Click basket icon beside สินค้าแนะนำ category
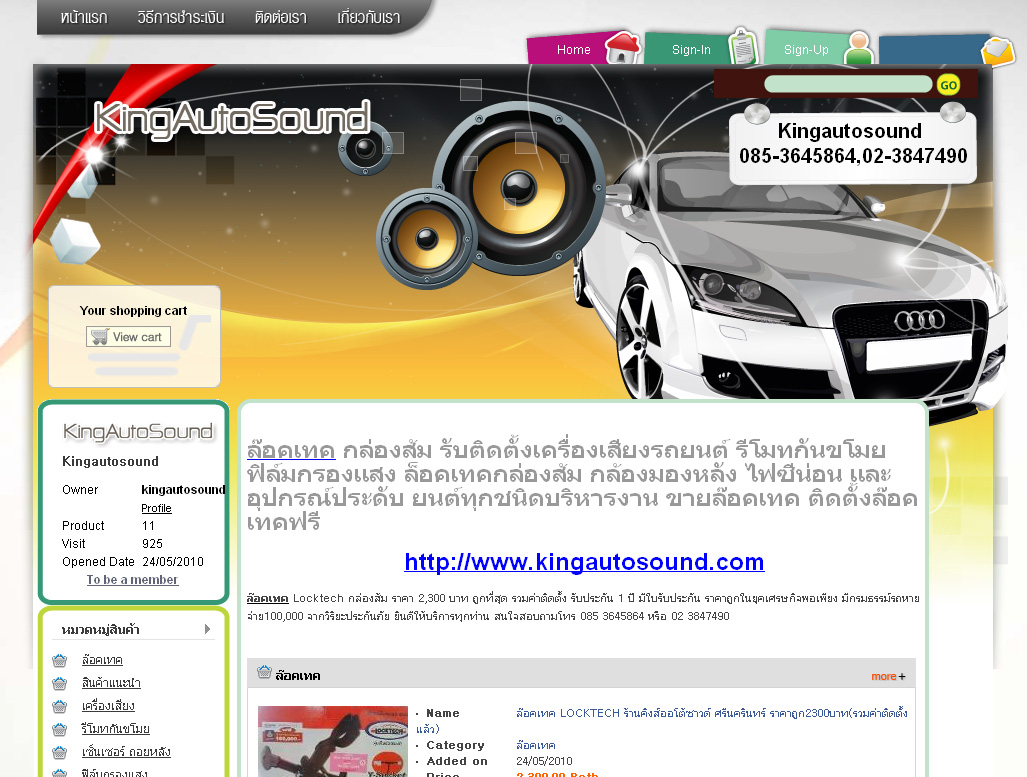 point(60,683)
